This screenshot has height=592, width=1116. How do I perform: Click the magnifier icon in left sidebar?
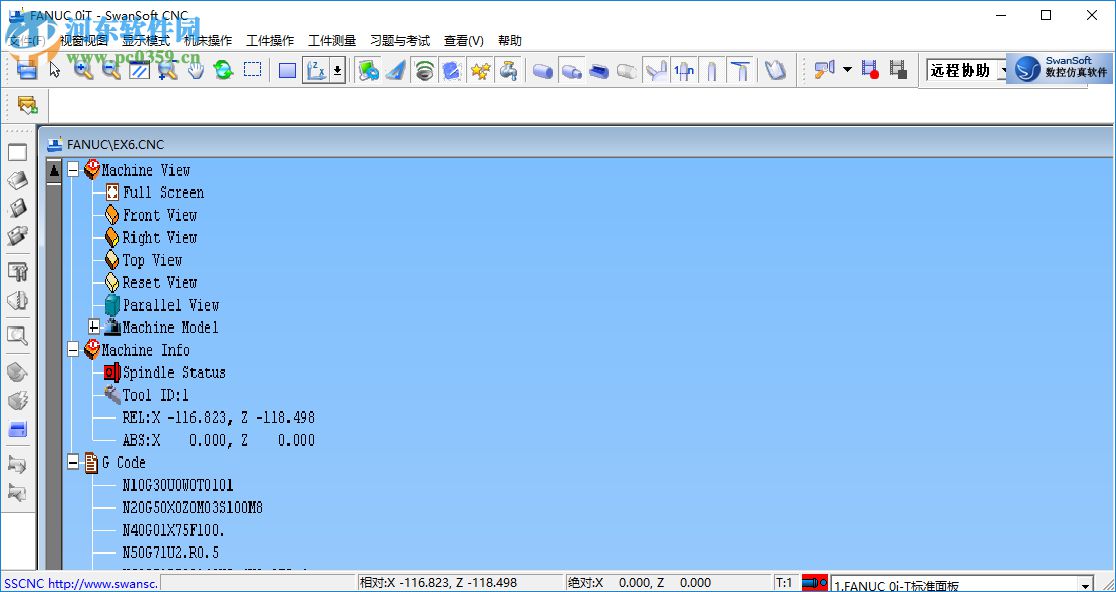(x=17, y=335)
